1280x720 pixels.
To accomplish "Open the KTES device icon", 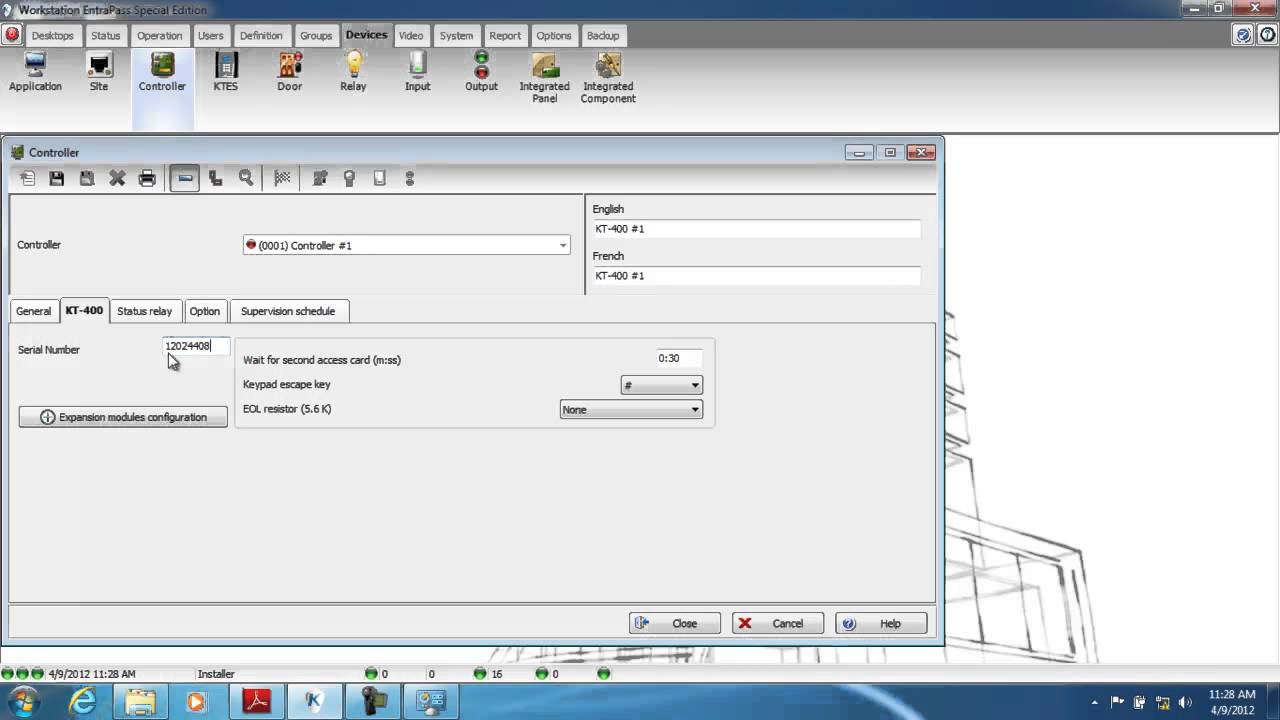I will point(226,72).
